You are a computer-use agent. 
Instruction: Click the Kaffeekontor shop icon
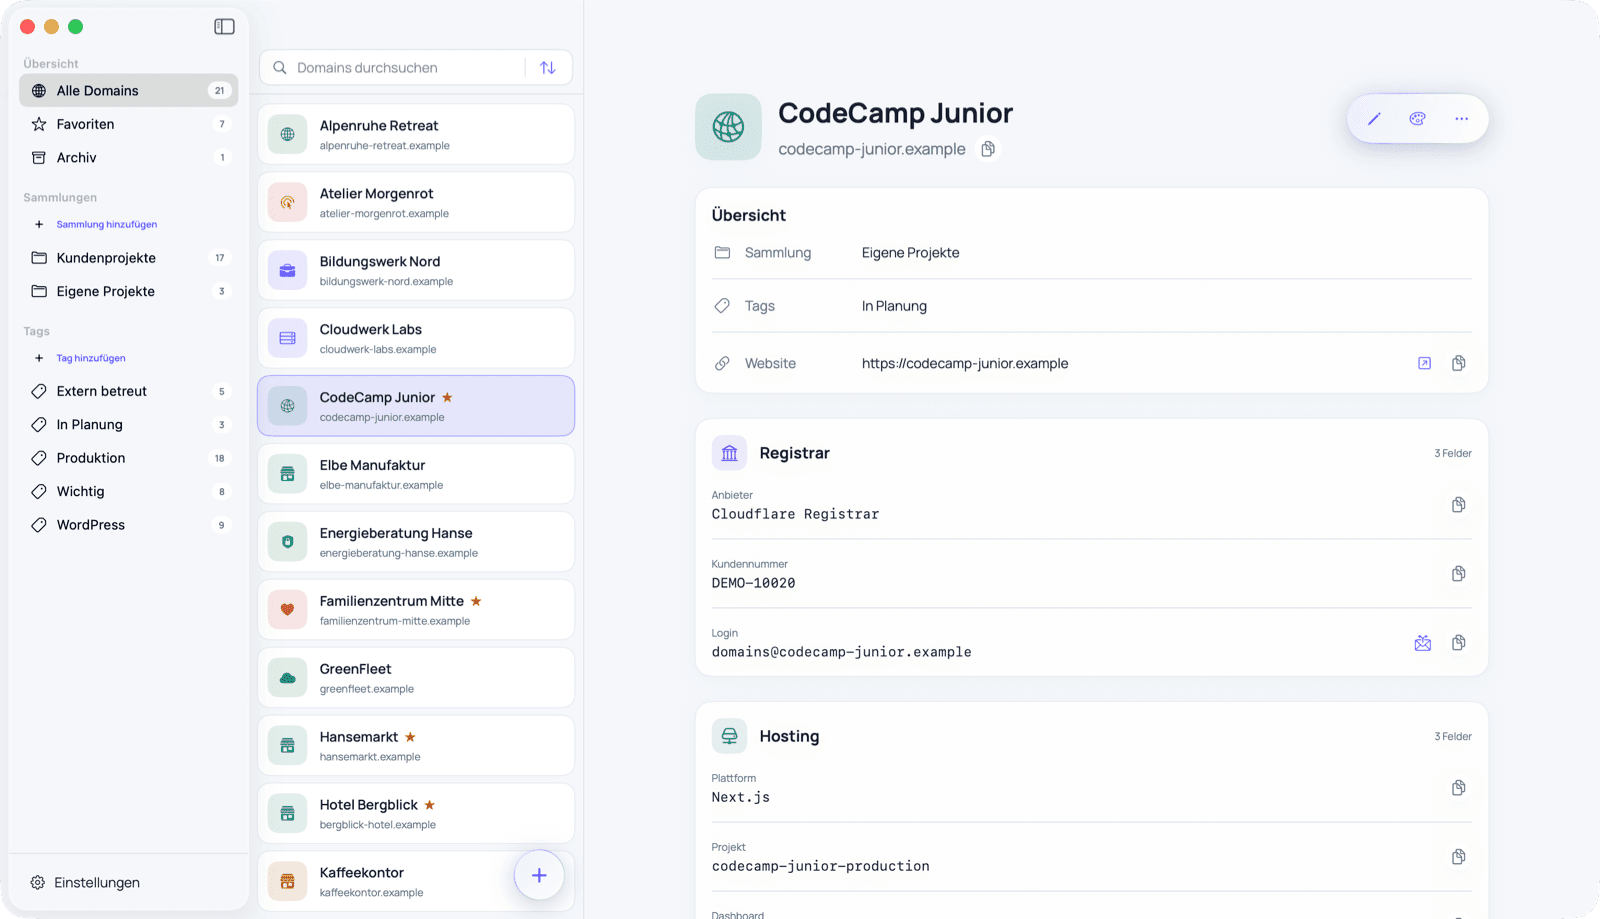click(x=287, y=882)
